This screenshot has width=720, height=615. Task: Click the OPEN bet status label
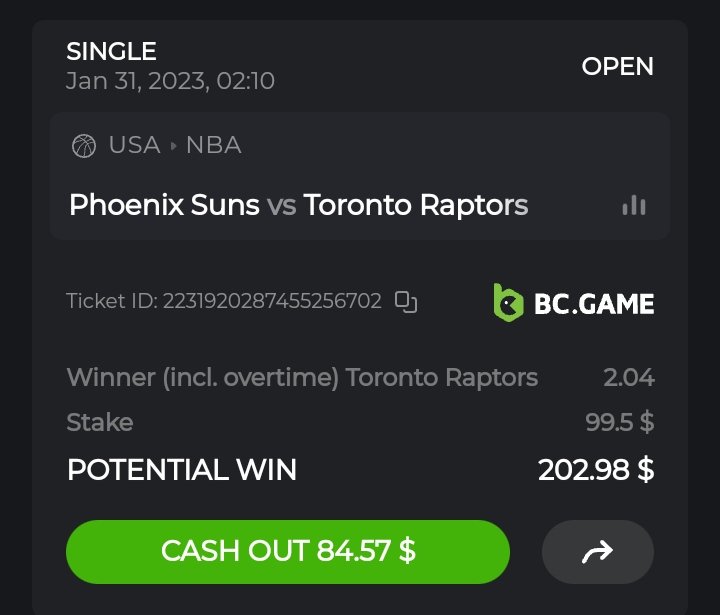[x=617, y=67]
